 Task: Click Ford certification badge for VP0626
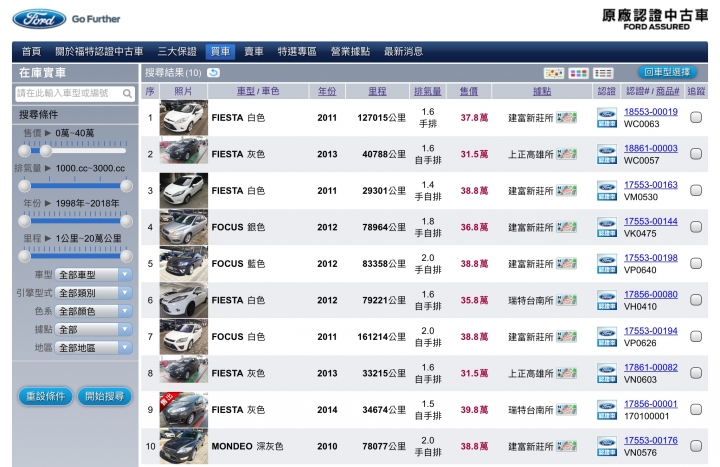(x=607, y=337)
